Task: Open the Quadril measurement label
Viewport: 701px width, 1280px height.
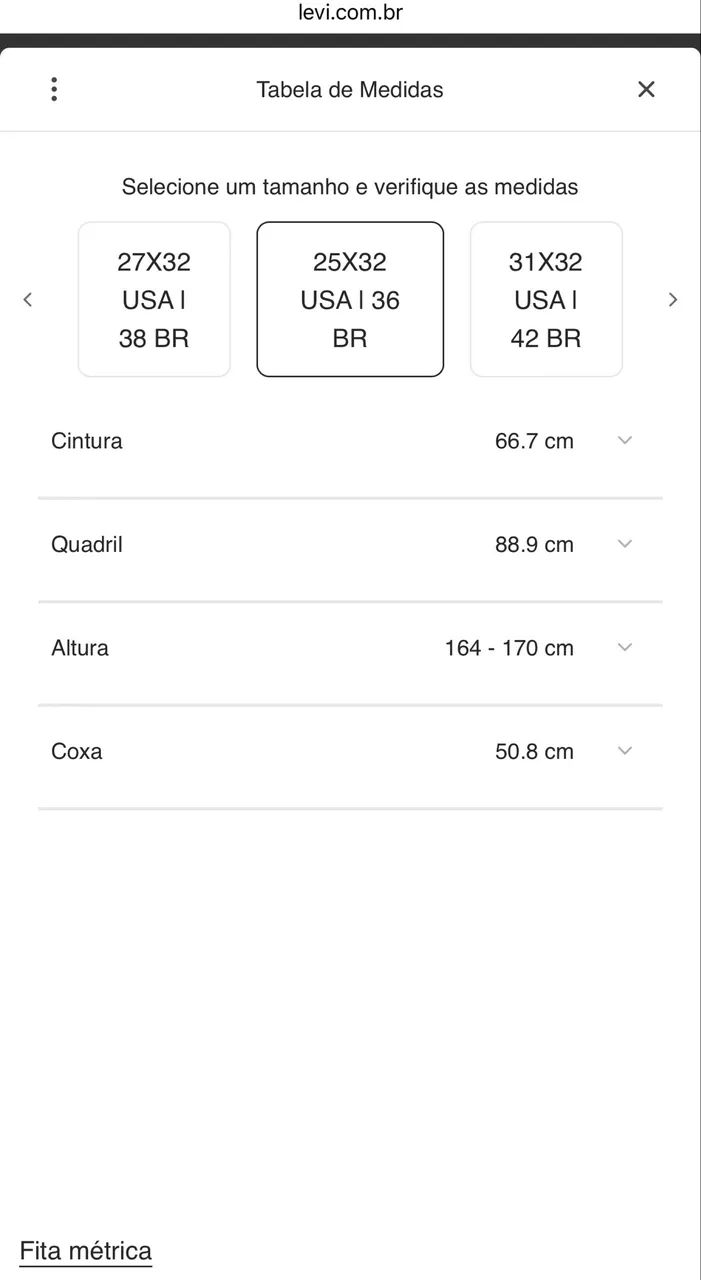Action: (x=87, y=545)
